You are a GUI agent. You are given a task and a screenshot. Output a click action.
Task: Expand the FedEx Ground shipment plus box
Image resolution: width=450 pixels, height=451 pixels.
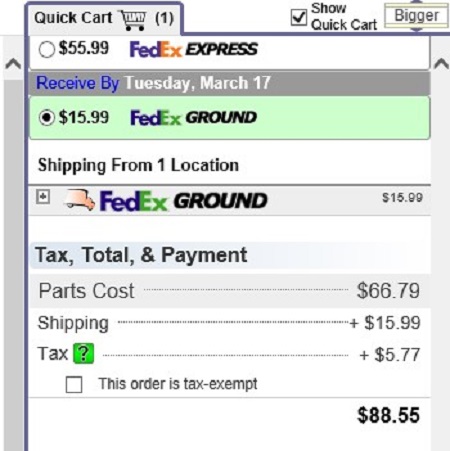(x=43, y=197)
